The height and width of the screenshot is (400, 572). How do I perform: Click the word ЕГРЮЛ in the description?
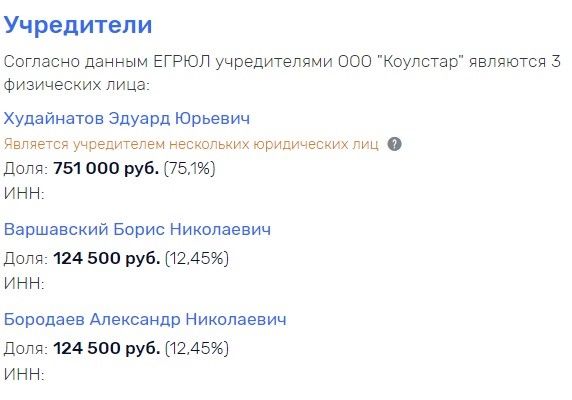click(182, 61)
